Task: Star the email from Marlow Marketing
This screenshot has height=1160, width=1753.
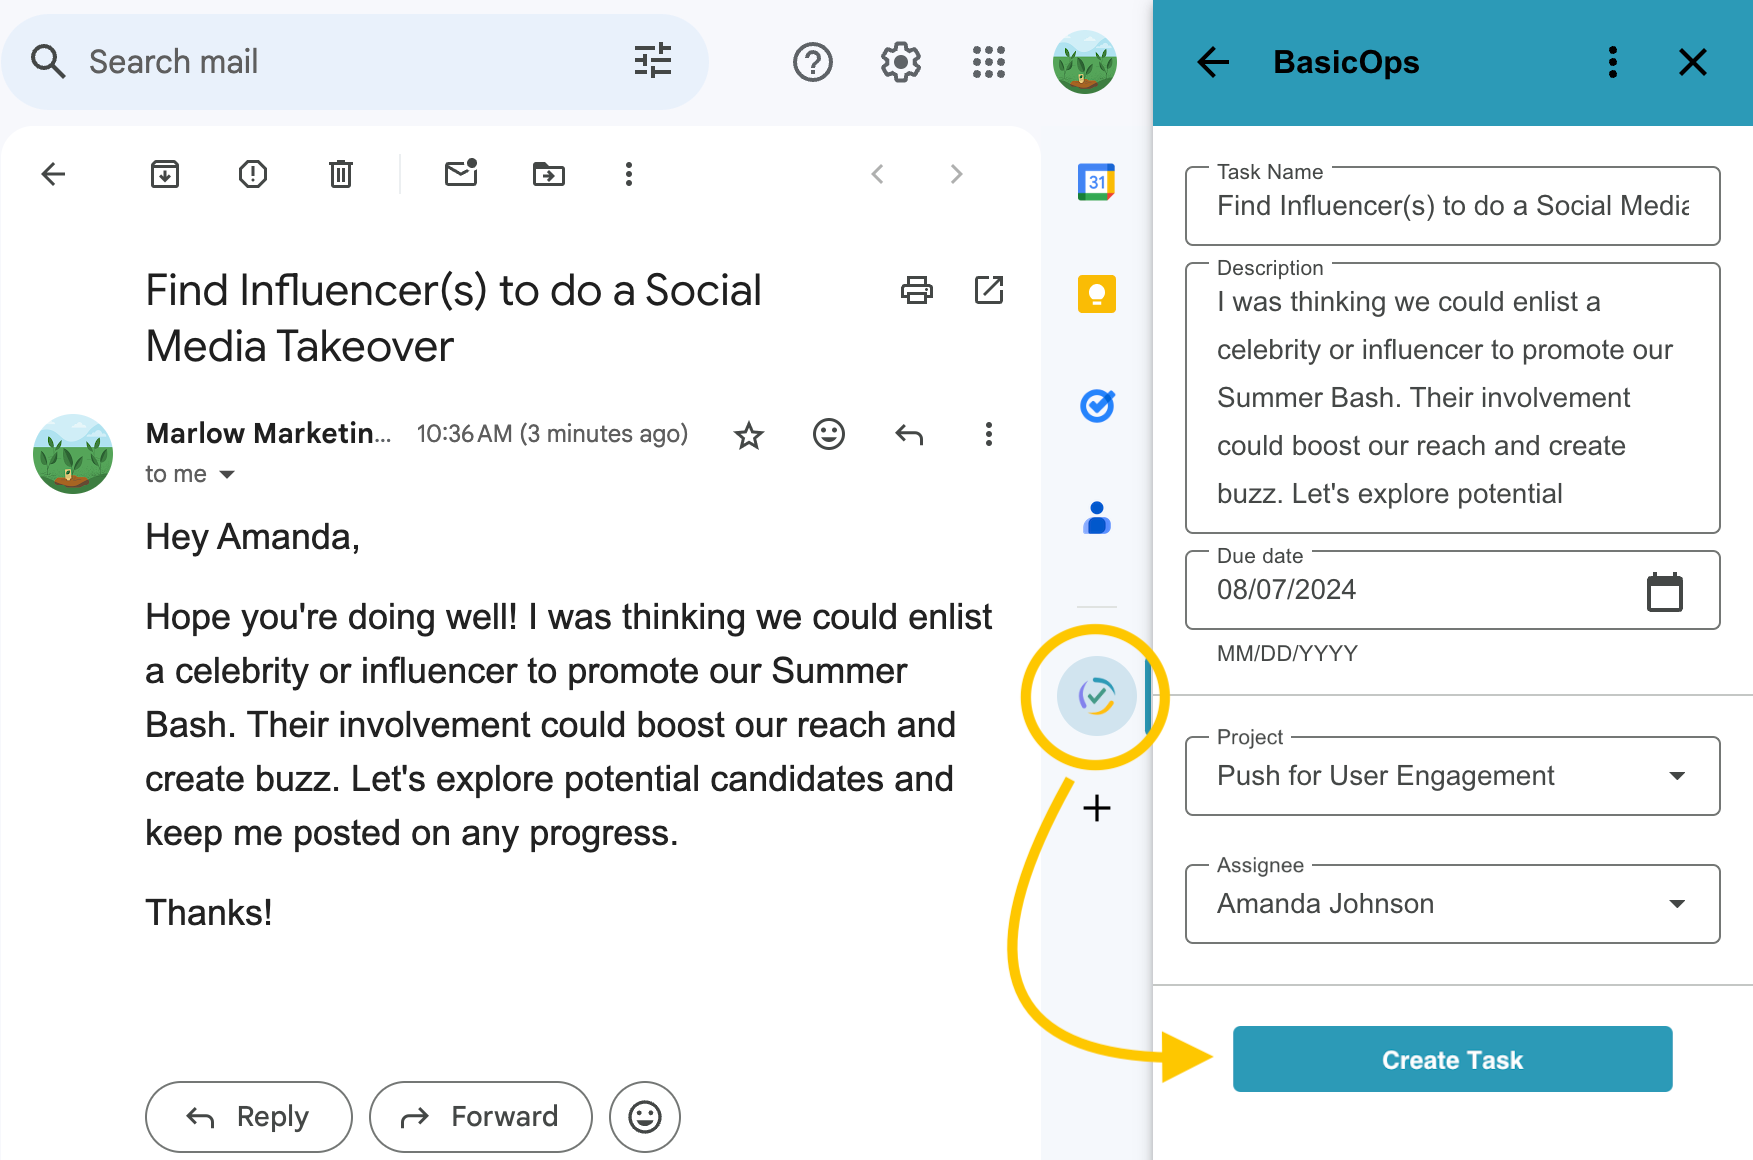Action: point(748,435)
